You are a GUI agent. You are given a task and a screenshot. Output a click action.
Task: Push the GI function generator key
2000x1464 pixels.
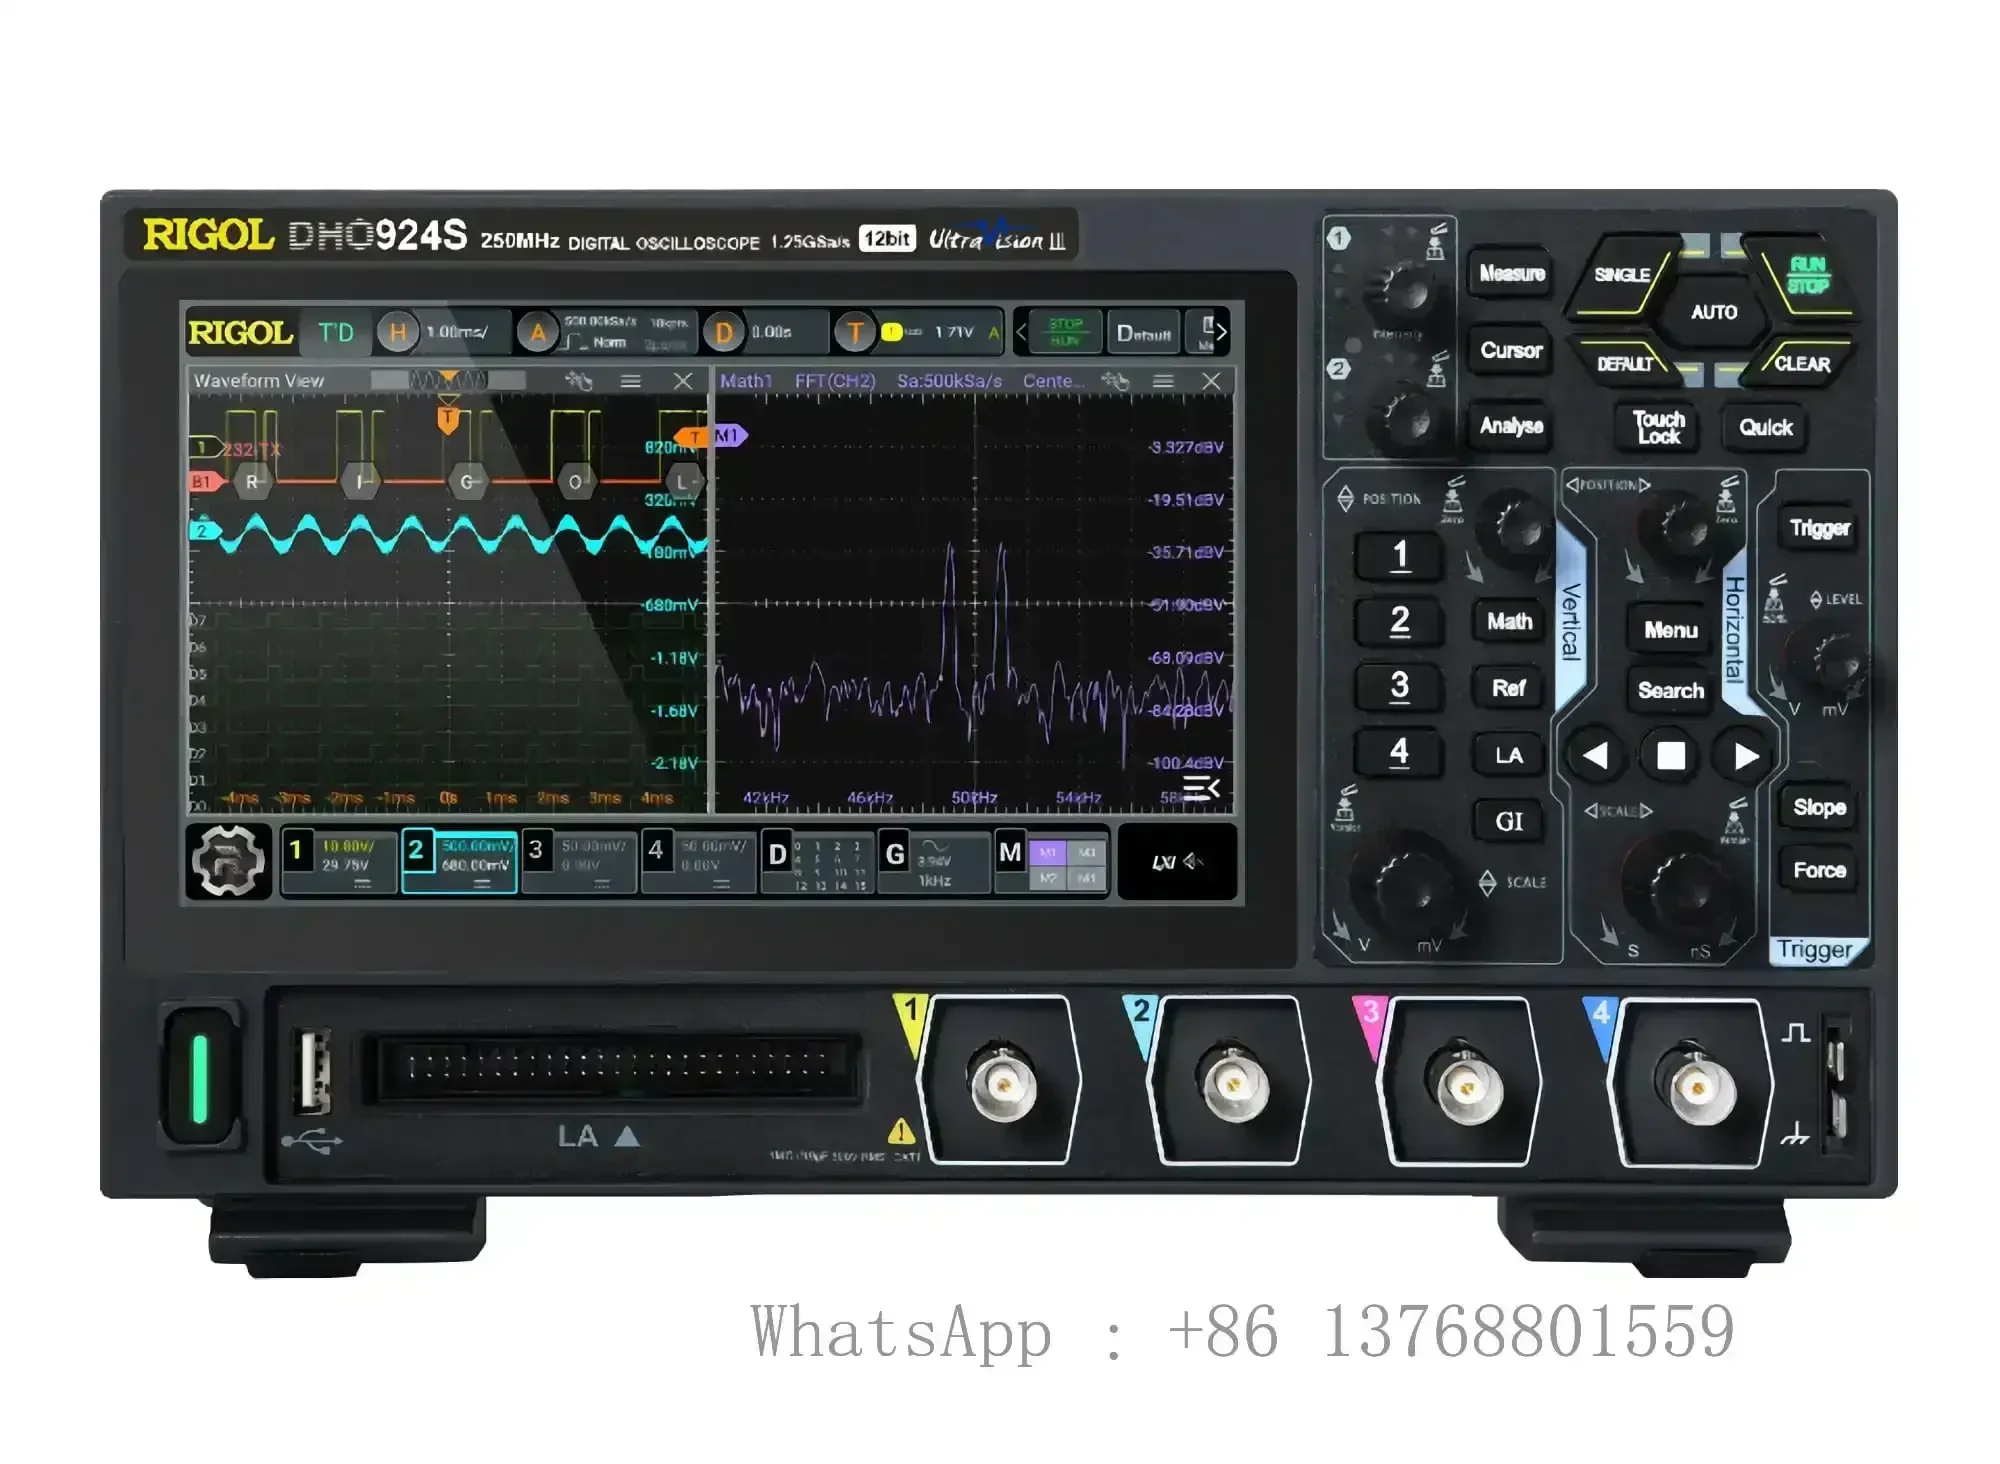click(x=1509, y=821)
